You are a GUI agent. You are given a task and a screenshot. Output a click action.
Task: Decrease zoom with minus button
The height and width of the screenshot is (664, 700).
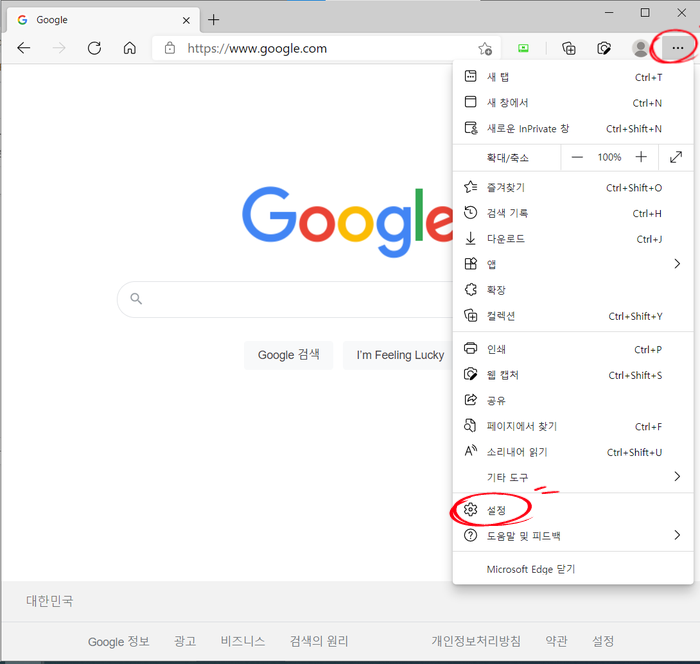(577, 157)
